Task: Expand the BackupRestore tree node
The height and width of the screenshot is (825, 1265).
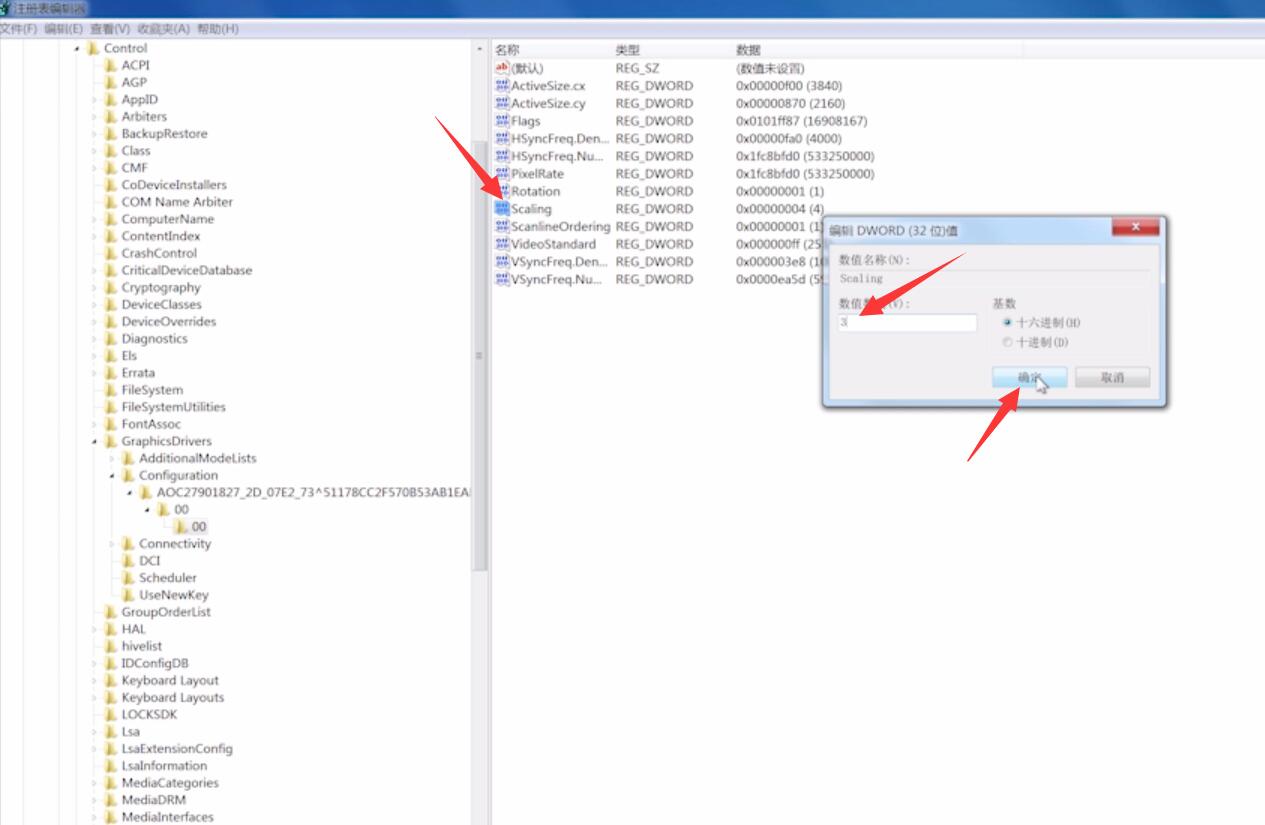Action: click(95, 134)
